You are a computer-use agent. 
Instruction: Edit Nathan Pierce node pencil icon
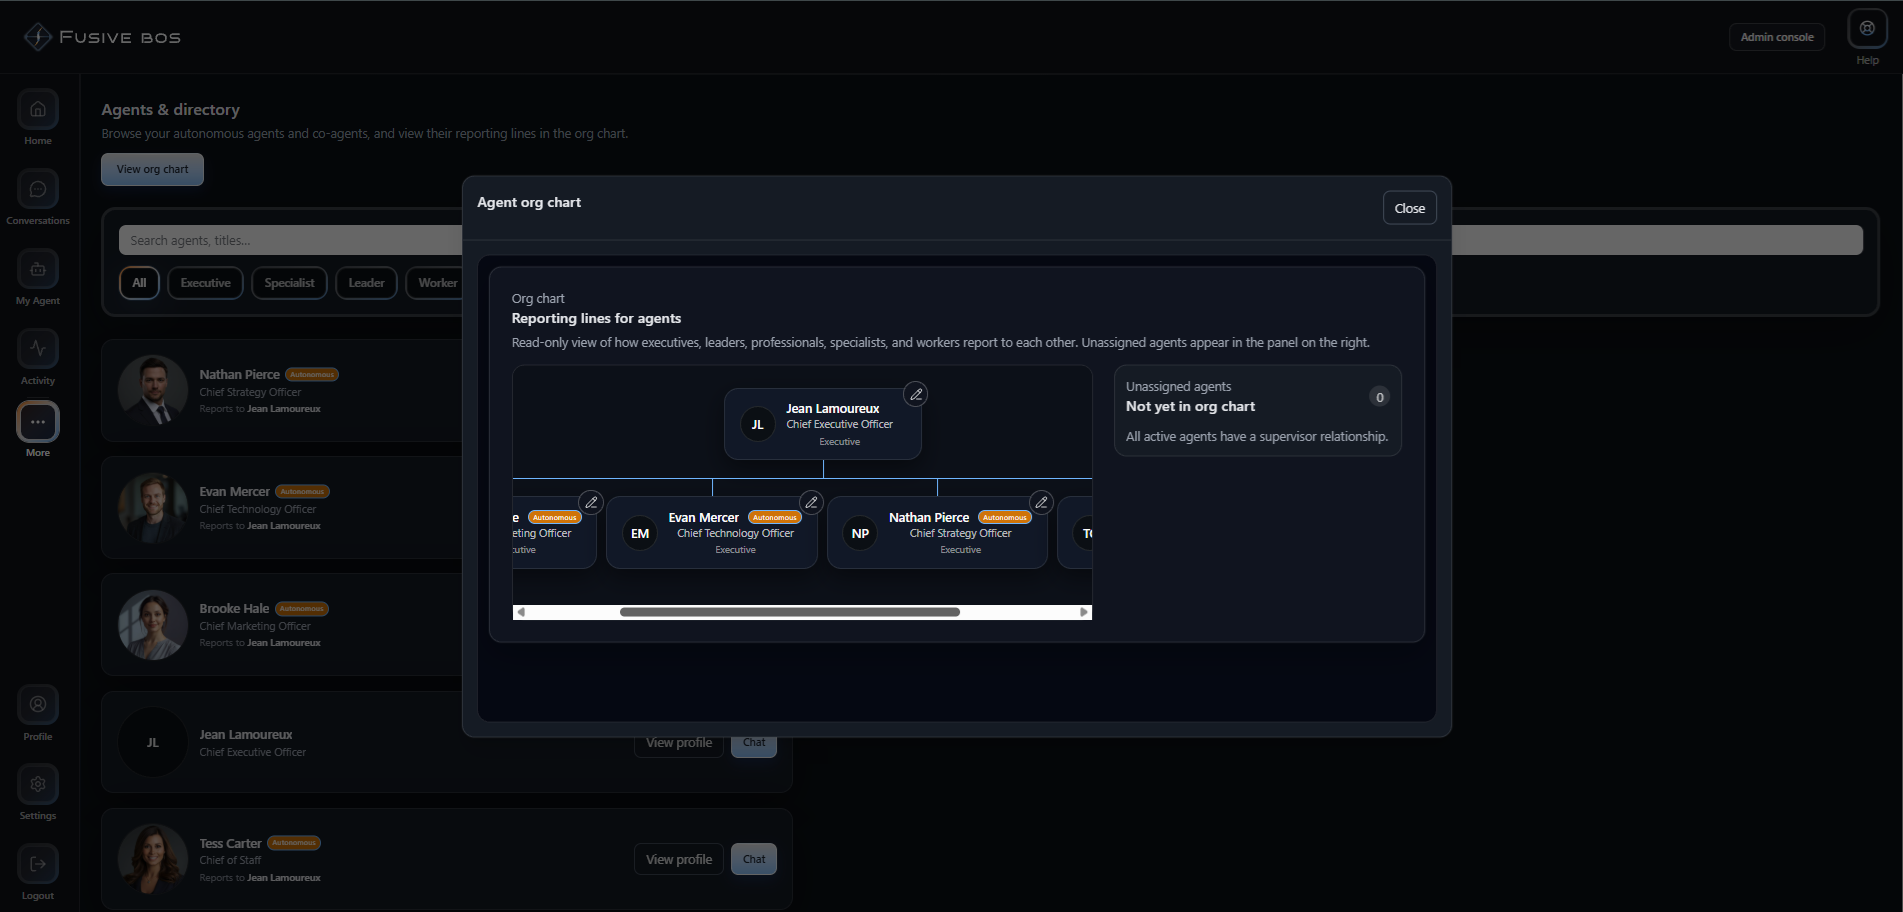coord(1041,502)
